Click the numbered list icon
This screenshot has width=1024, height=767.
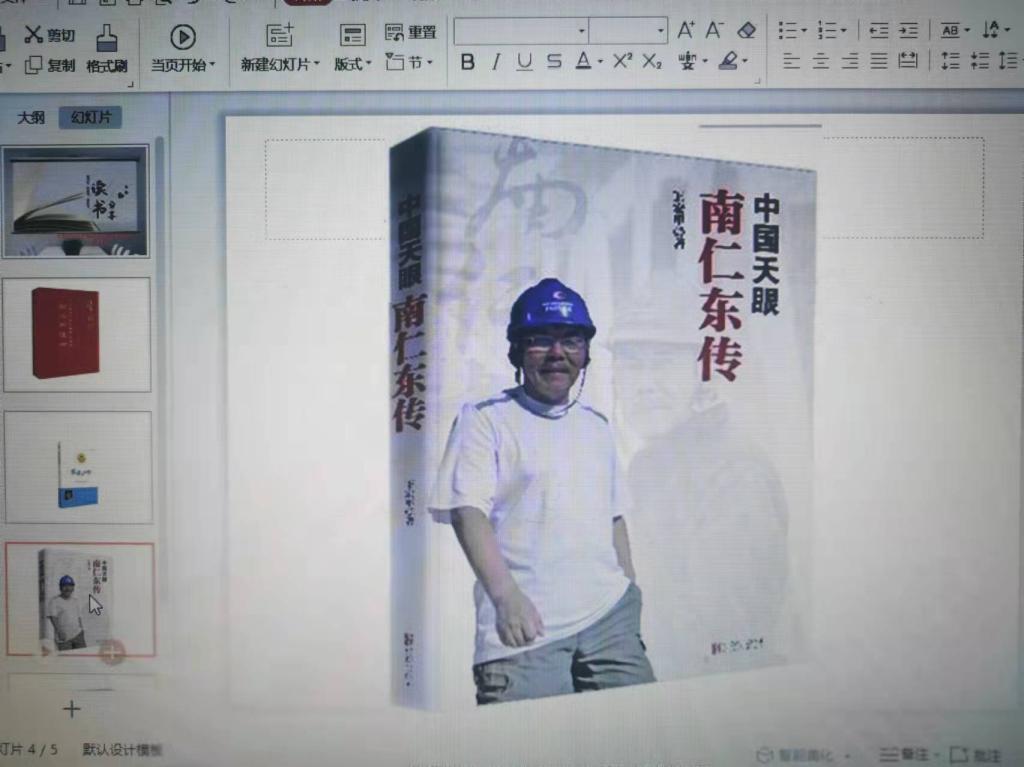pos(827,30)
